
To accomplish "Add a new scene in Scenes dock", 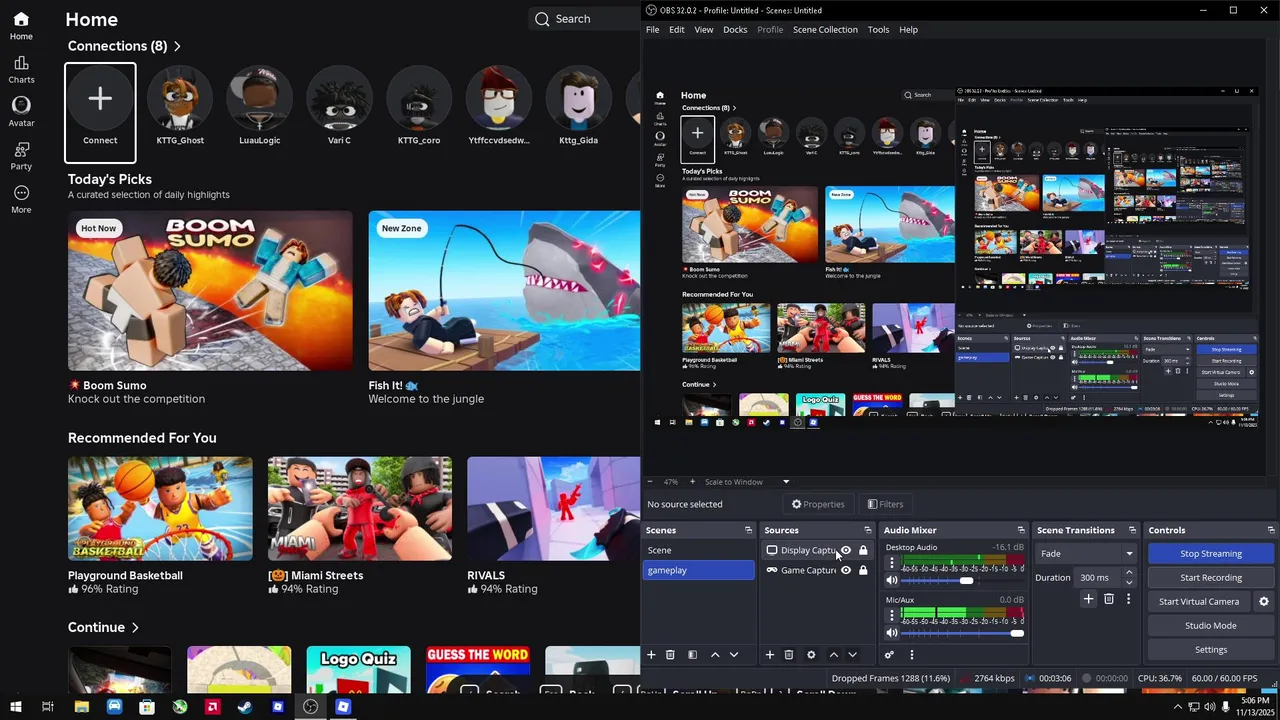I will tap(651, 655).
